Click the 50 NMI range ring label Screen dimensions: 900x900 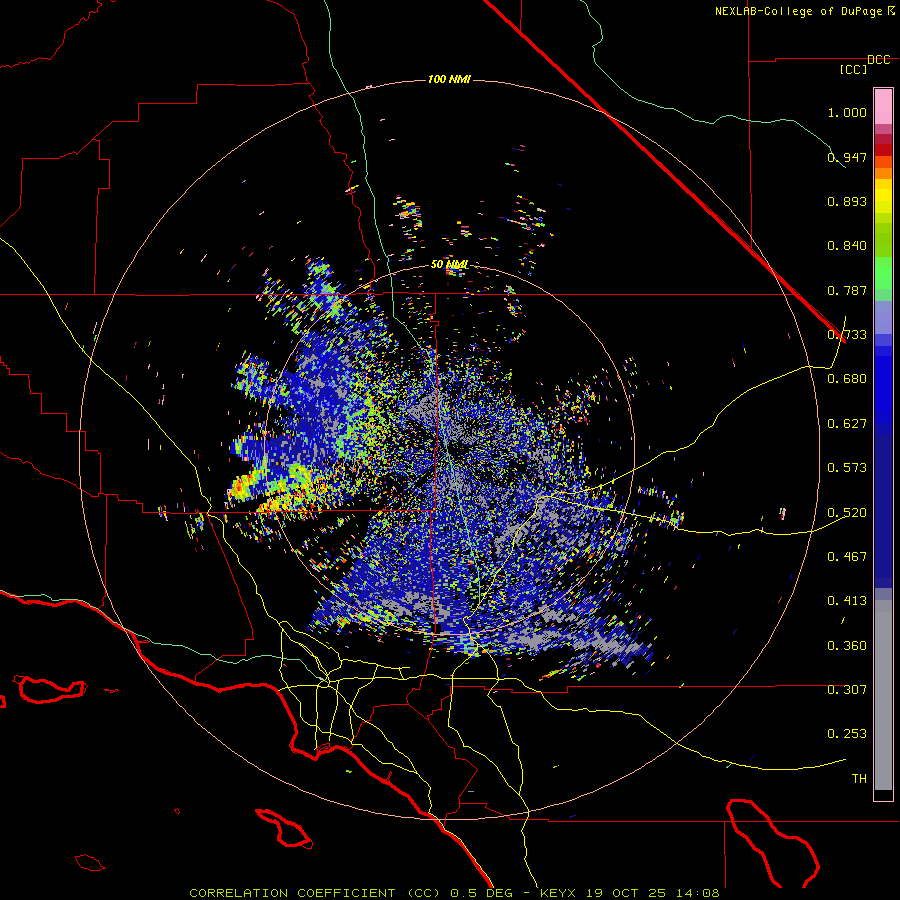click(449, 265)
